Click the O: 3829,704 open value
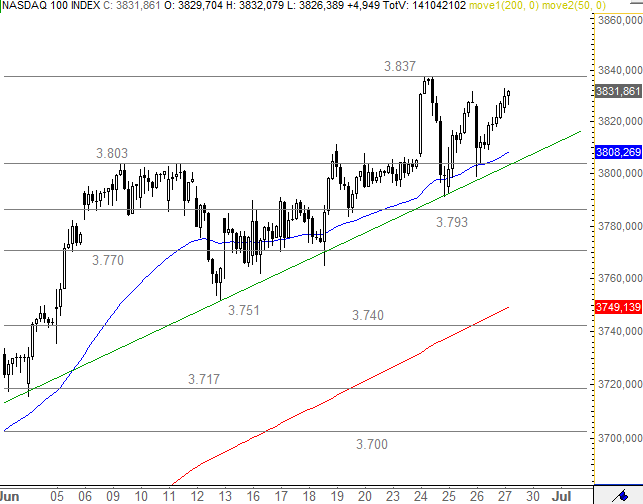The width and height of the screenshot is (643, 504). pos(193,5)
